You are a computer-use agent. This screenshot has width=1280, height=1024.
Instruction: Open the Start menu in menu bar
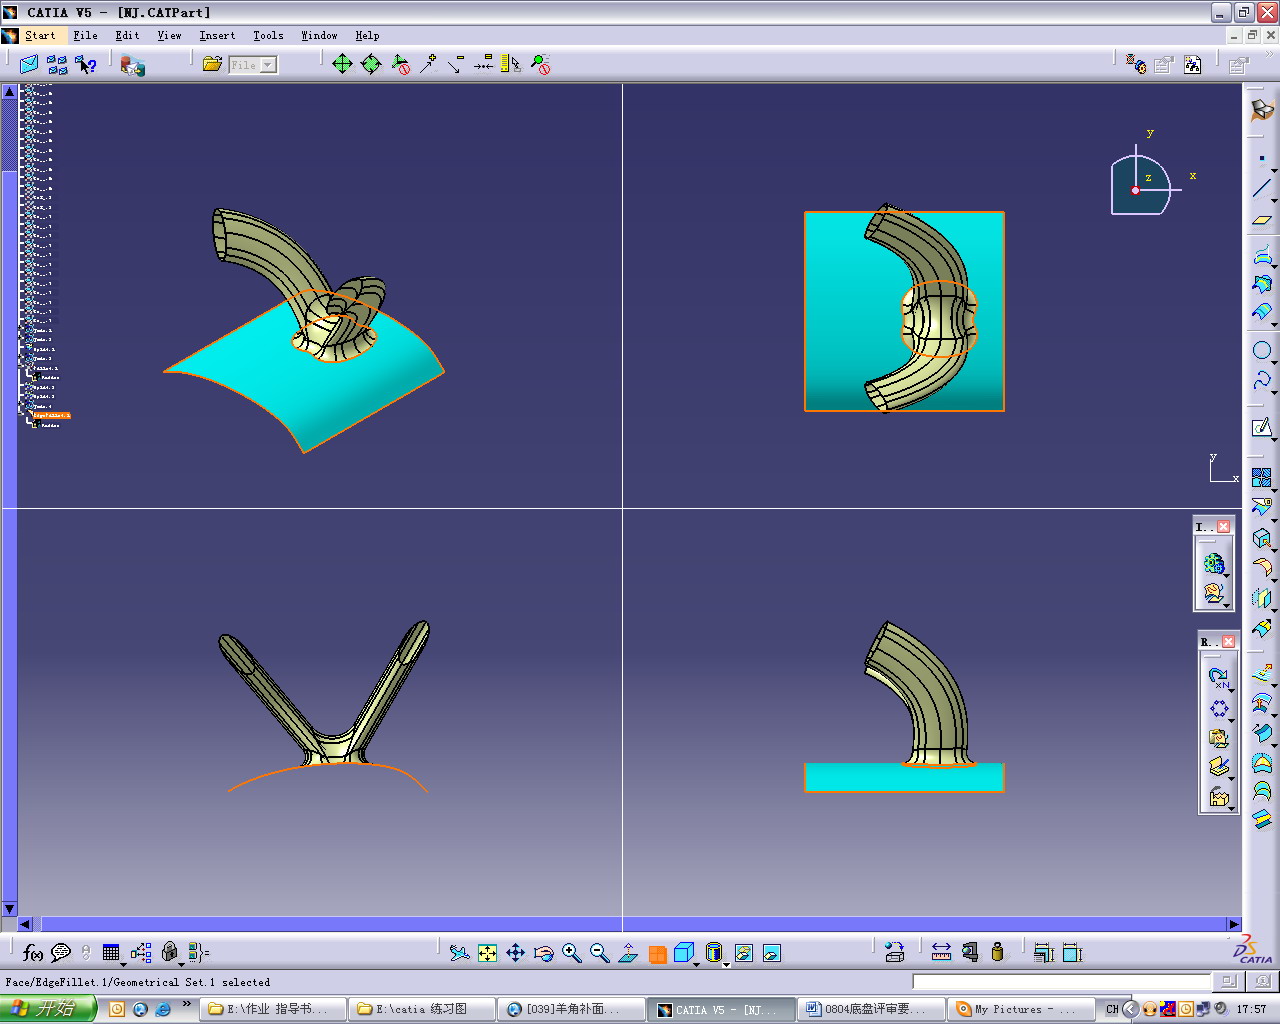(x=40, y=35)
